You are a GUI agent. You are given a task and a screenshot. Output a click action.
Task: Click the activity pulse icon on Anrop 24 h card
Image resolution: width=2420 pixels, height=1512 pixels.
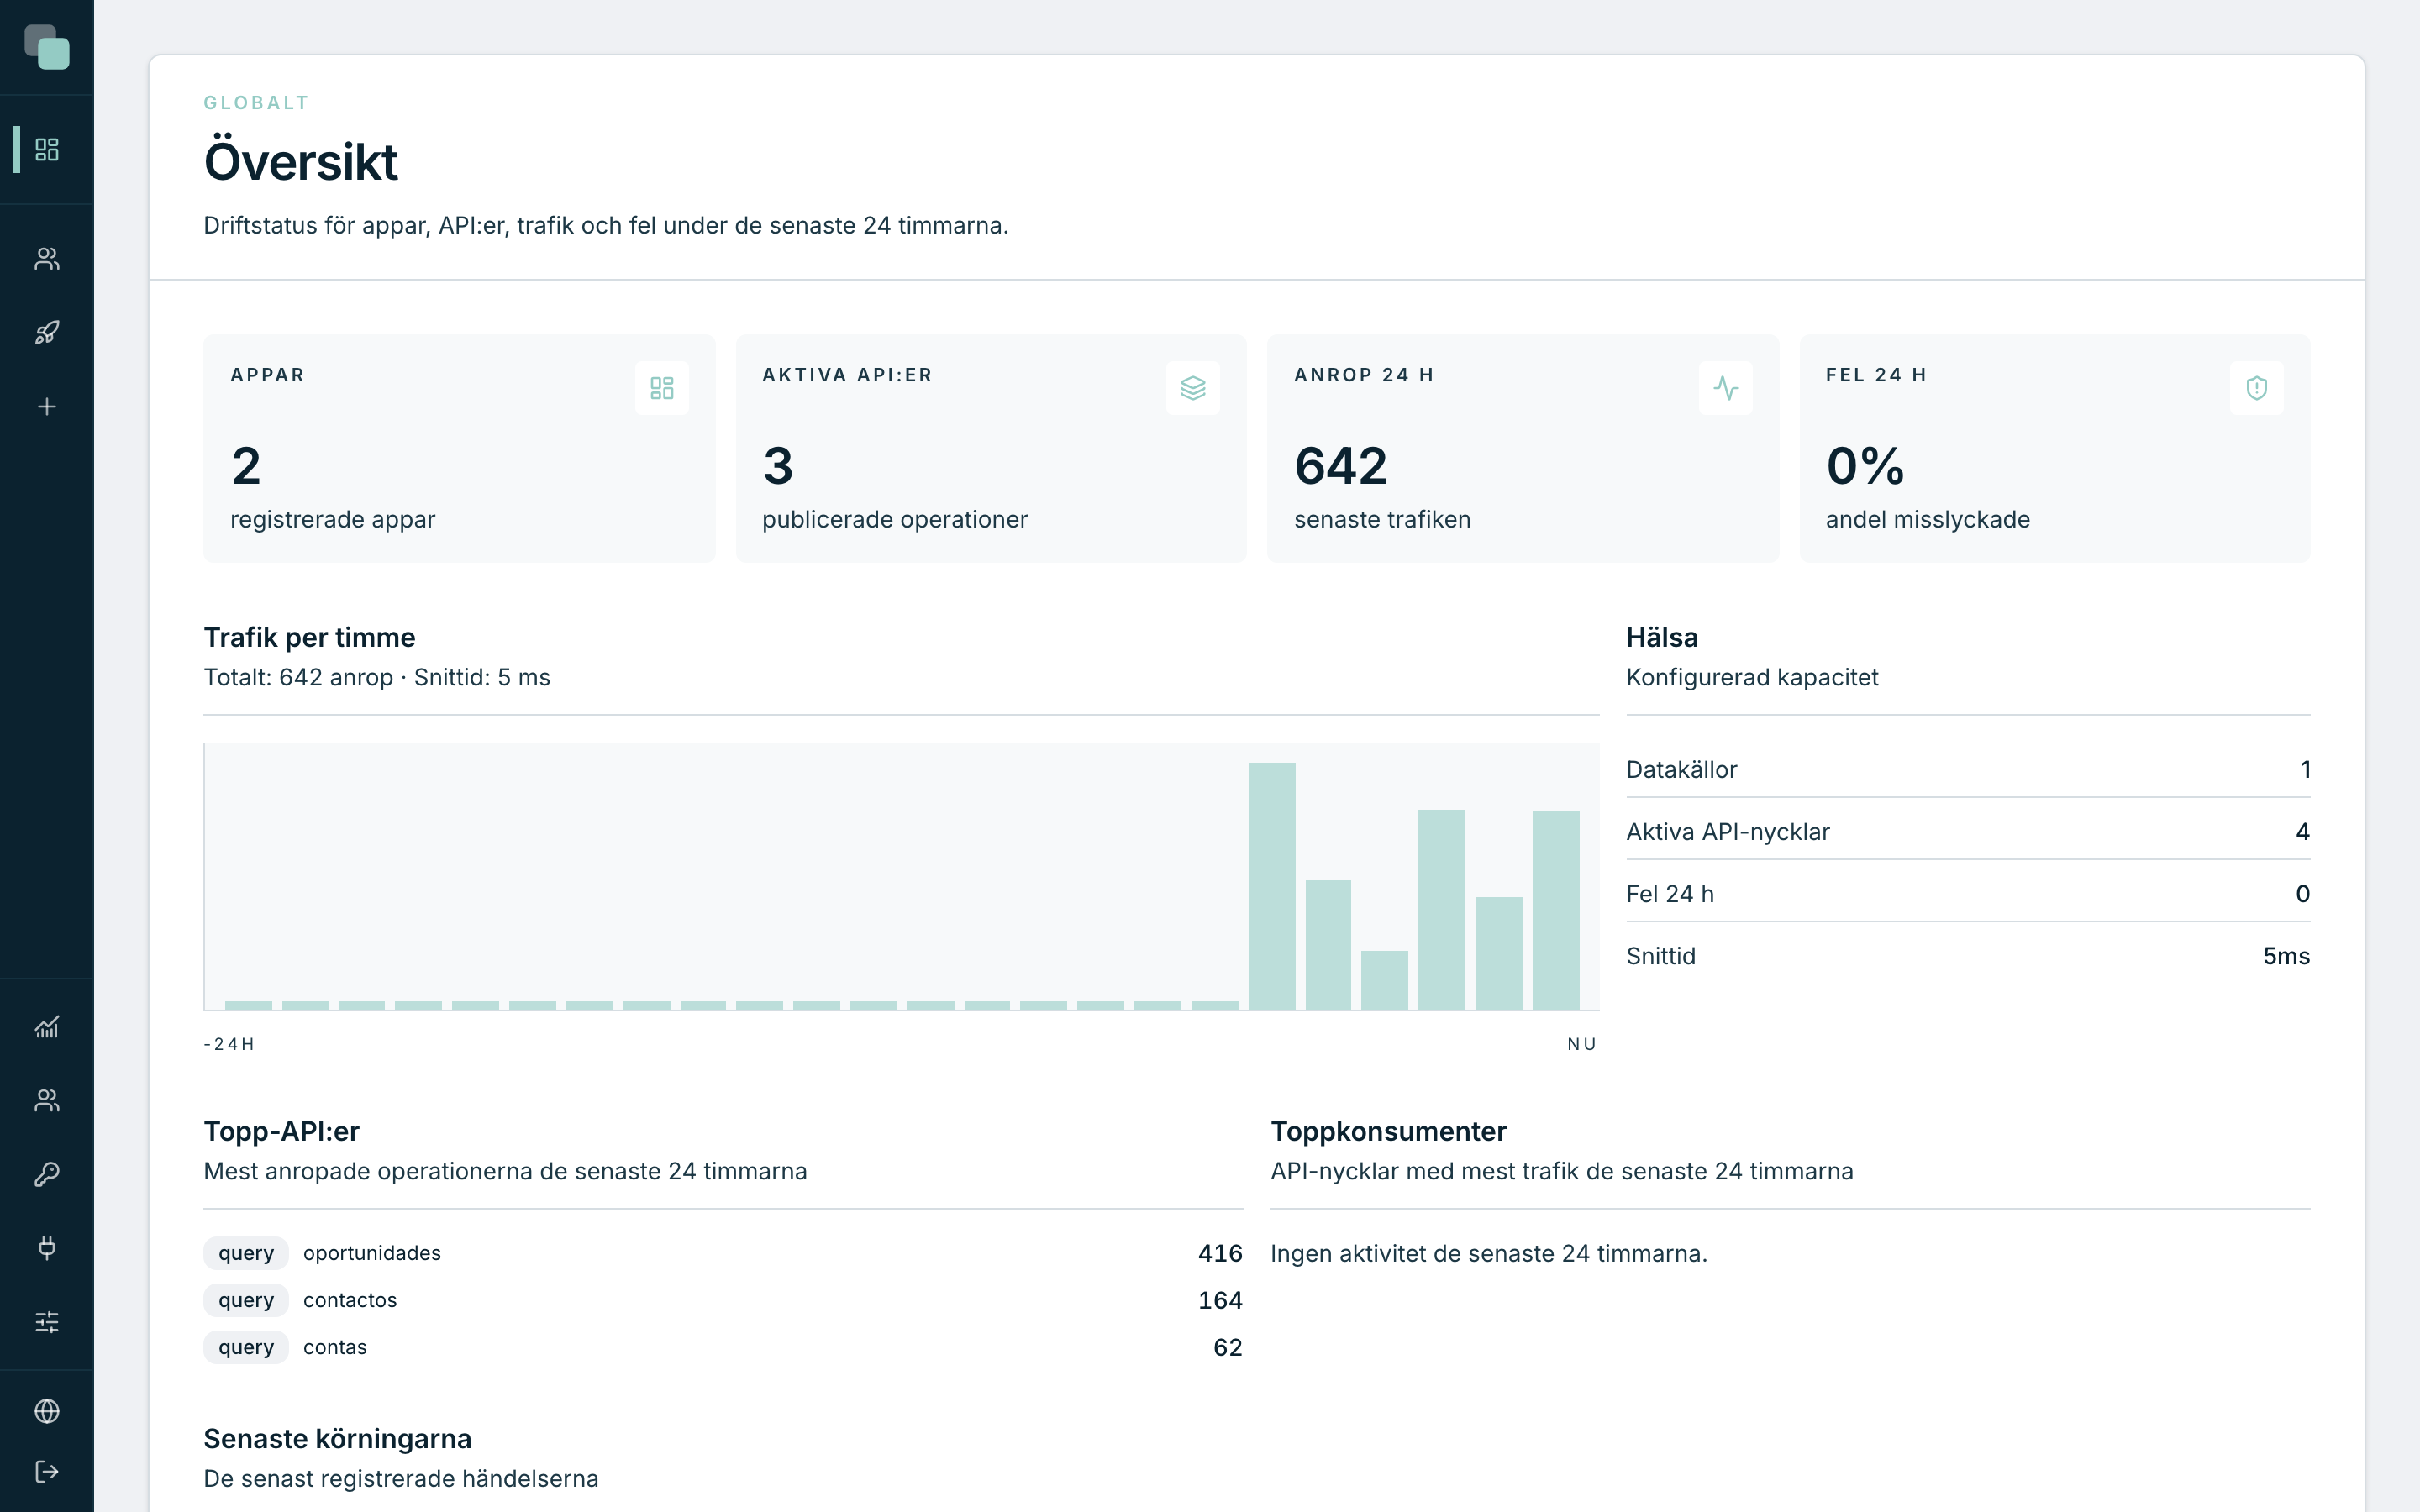click(x=1726, y=388)
